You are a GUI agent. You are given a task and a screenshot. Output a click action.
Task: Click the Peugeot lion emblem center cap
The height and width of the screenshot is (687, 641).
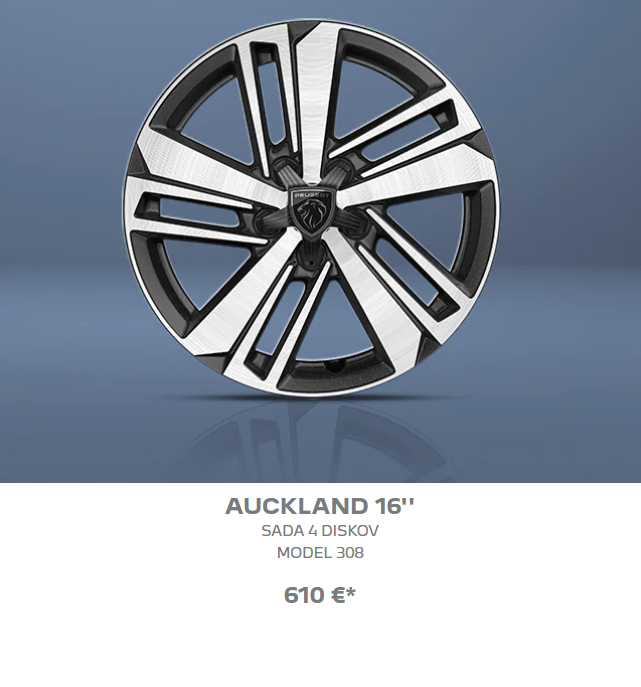click(312, 213)
